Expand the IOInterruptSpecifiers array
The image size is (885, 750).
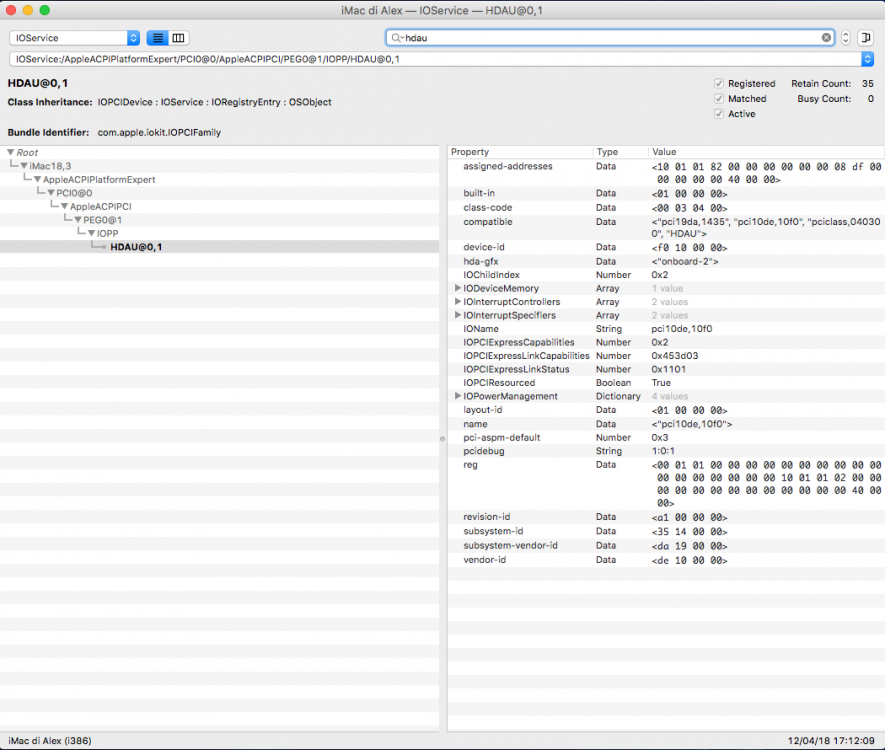458,315
